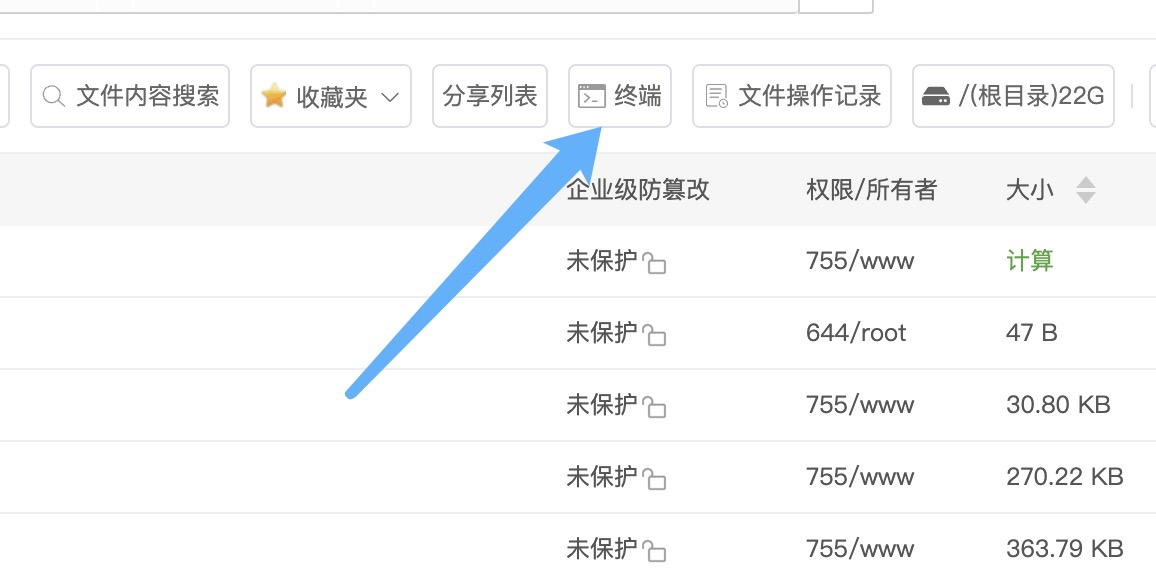Viewport: 1156px width, 570px height.
Task: Toggle the lock icon in the 47 B row
Action: coord(654,336)
